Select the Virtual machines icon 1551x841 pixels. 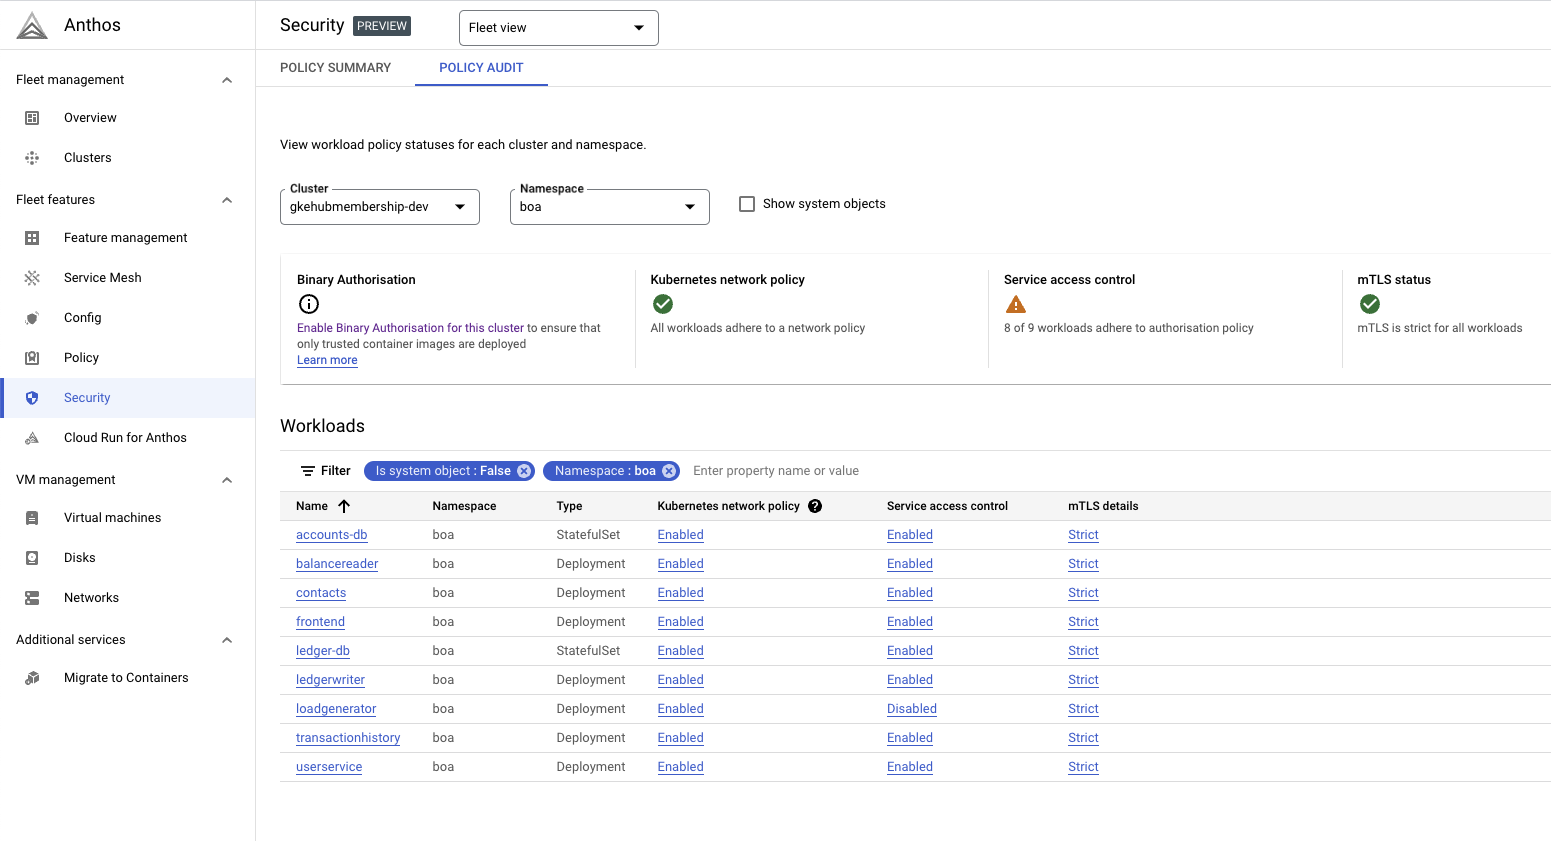click(34, 517)
